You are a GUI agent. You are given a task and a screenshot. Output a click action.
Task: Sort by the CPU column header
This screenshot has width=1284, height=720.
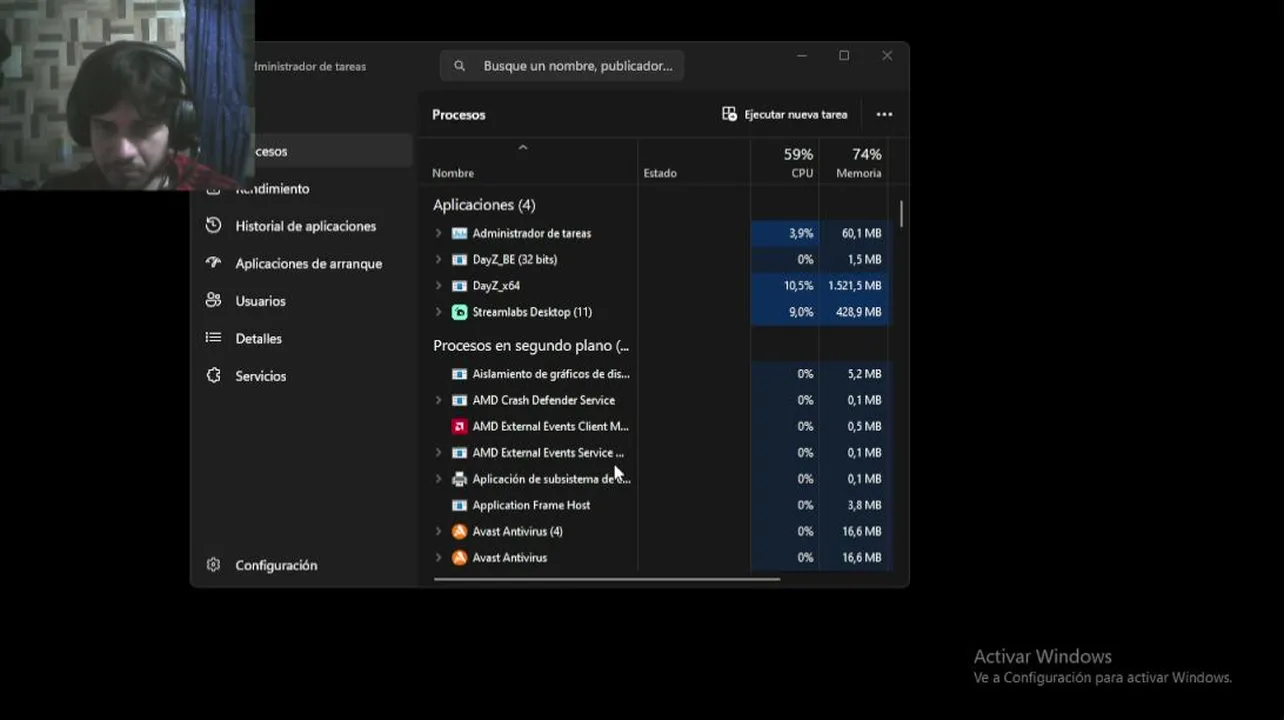785,163
